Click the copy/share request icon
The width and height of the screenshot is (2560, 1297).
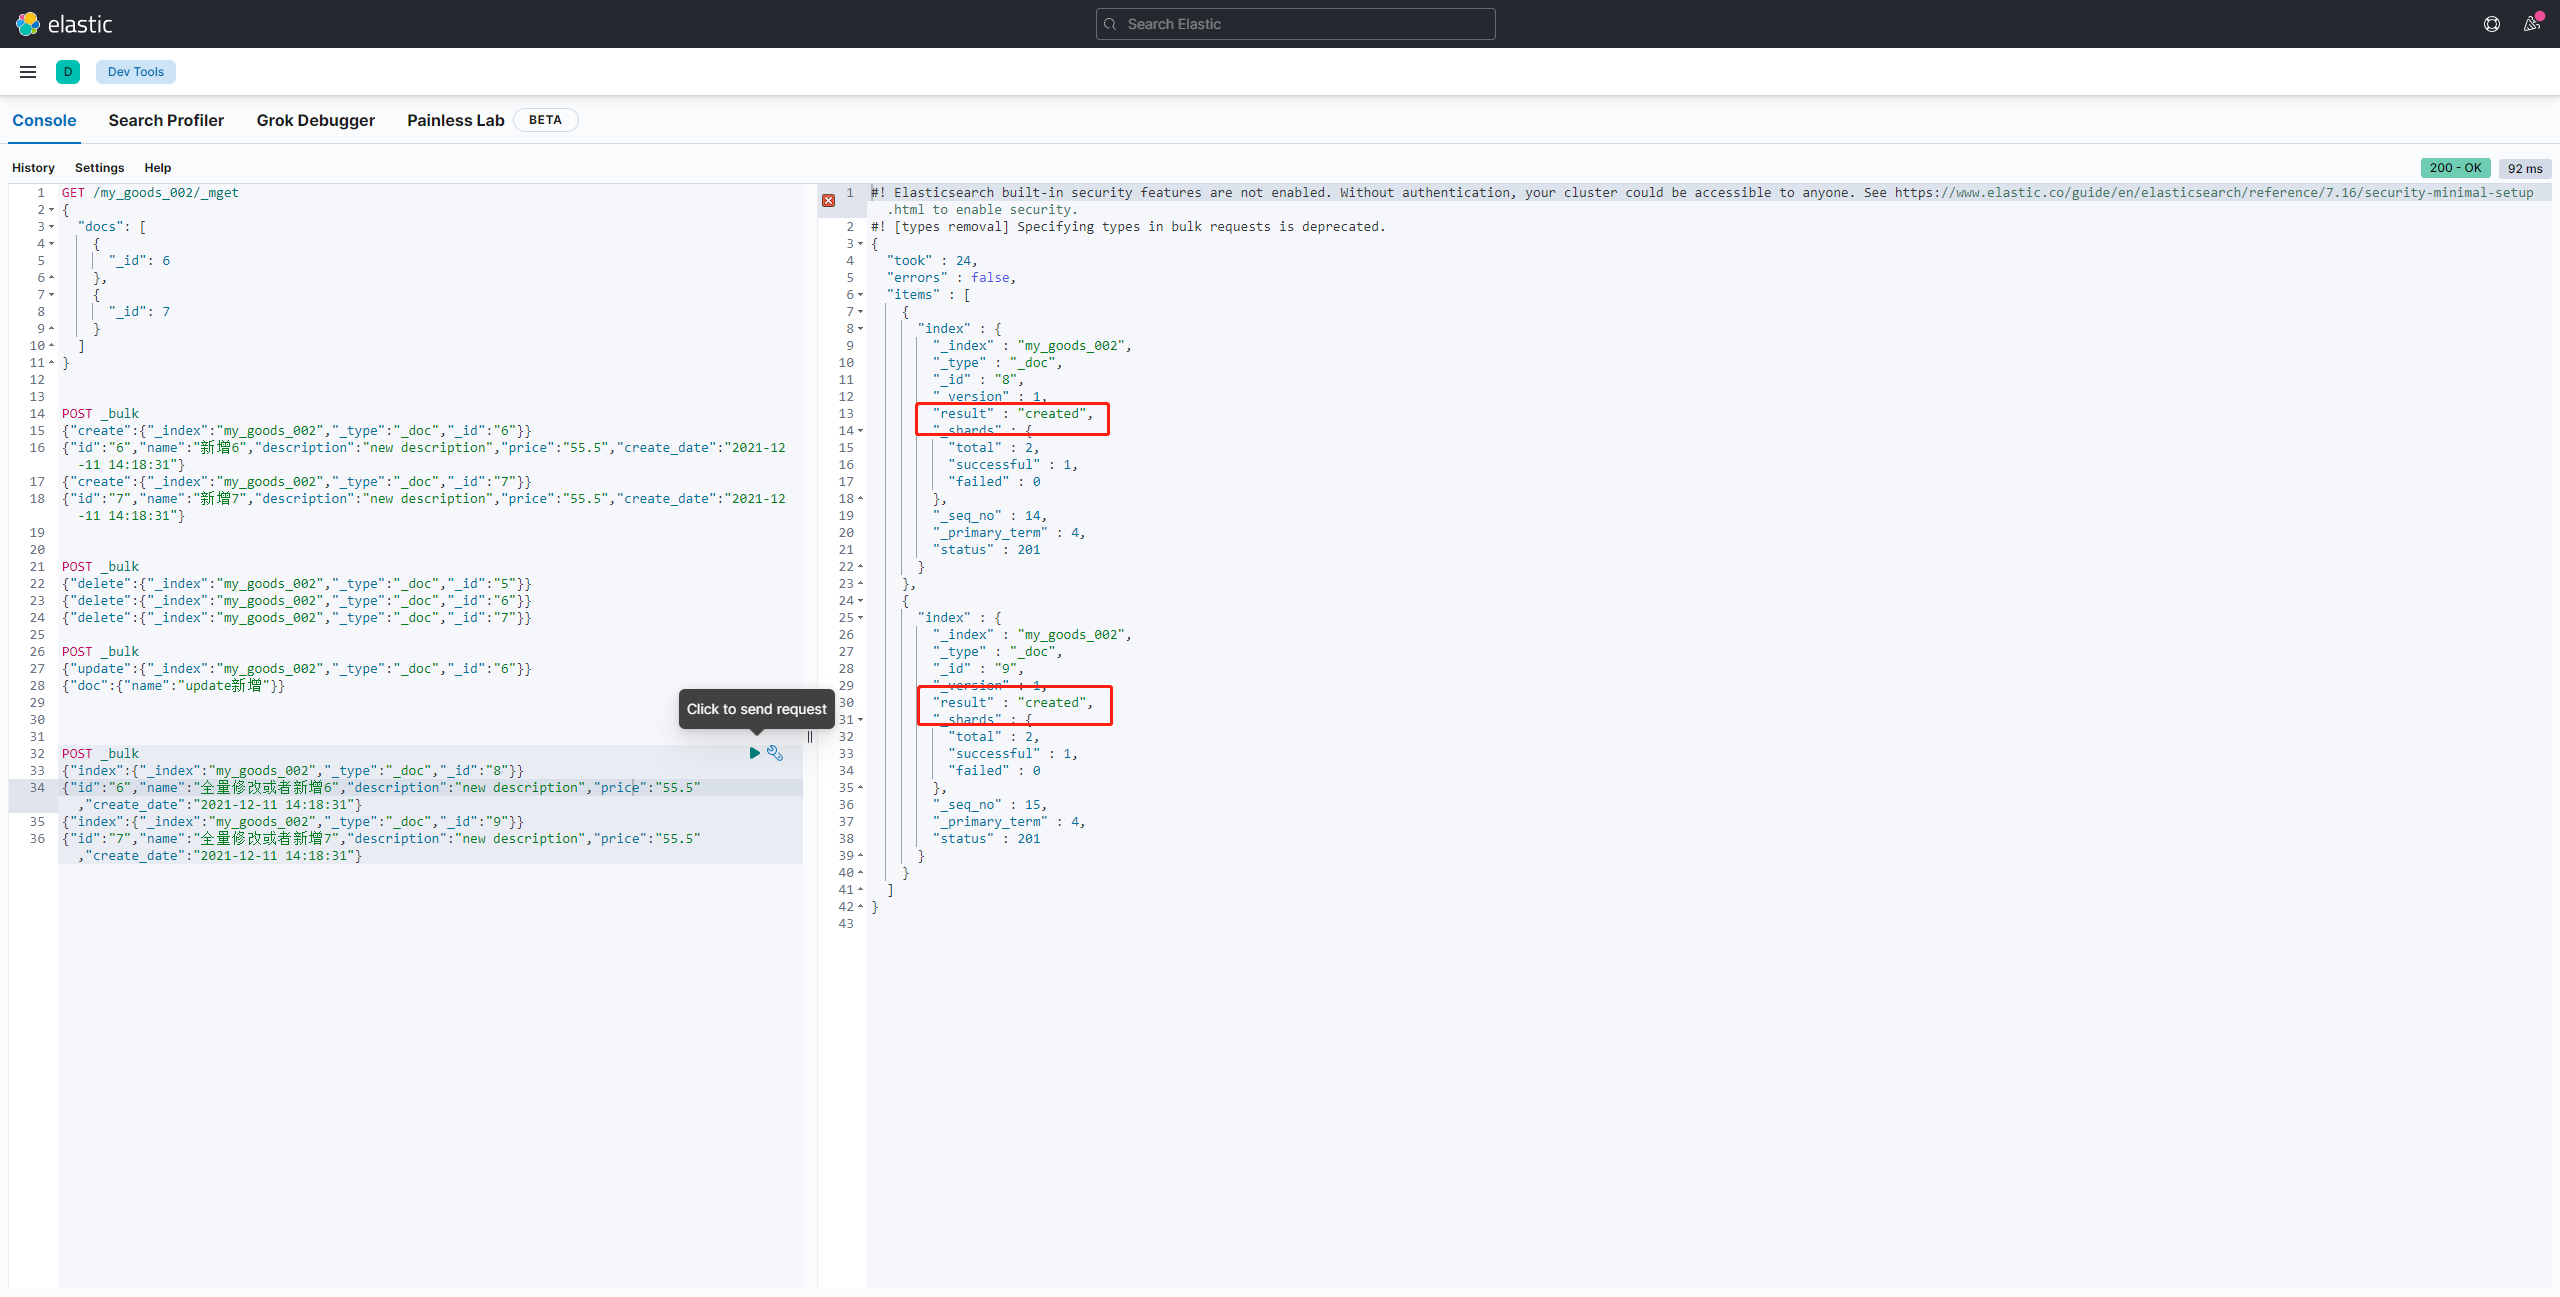pyautogui.click(x=776, y=753)
